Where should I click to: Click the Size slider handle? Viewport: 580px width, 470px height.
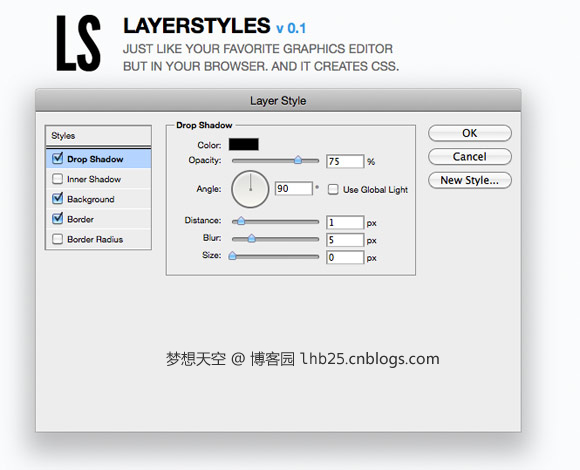[232, 256]
